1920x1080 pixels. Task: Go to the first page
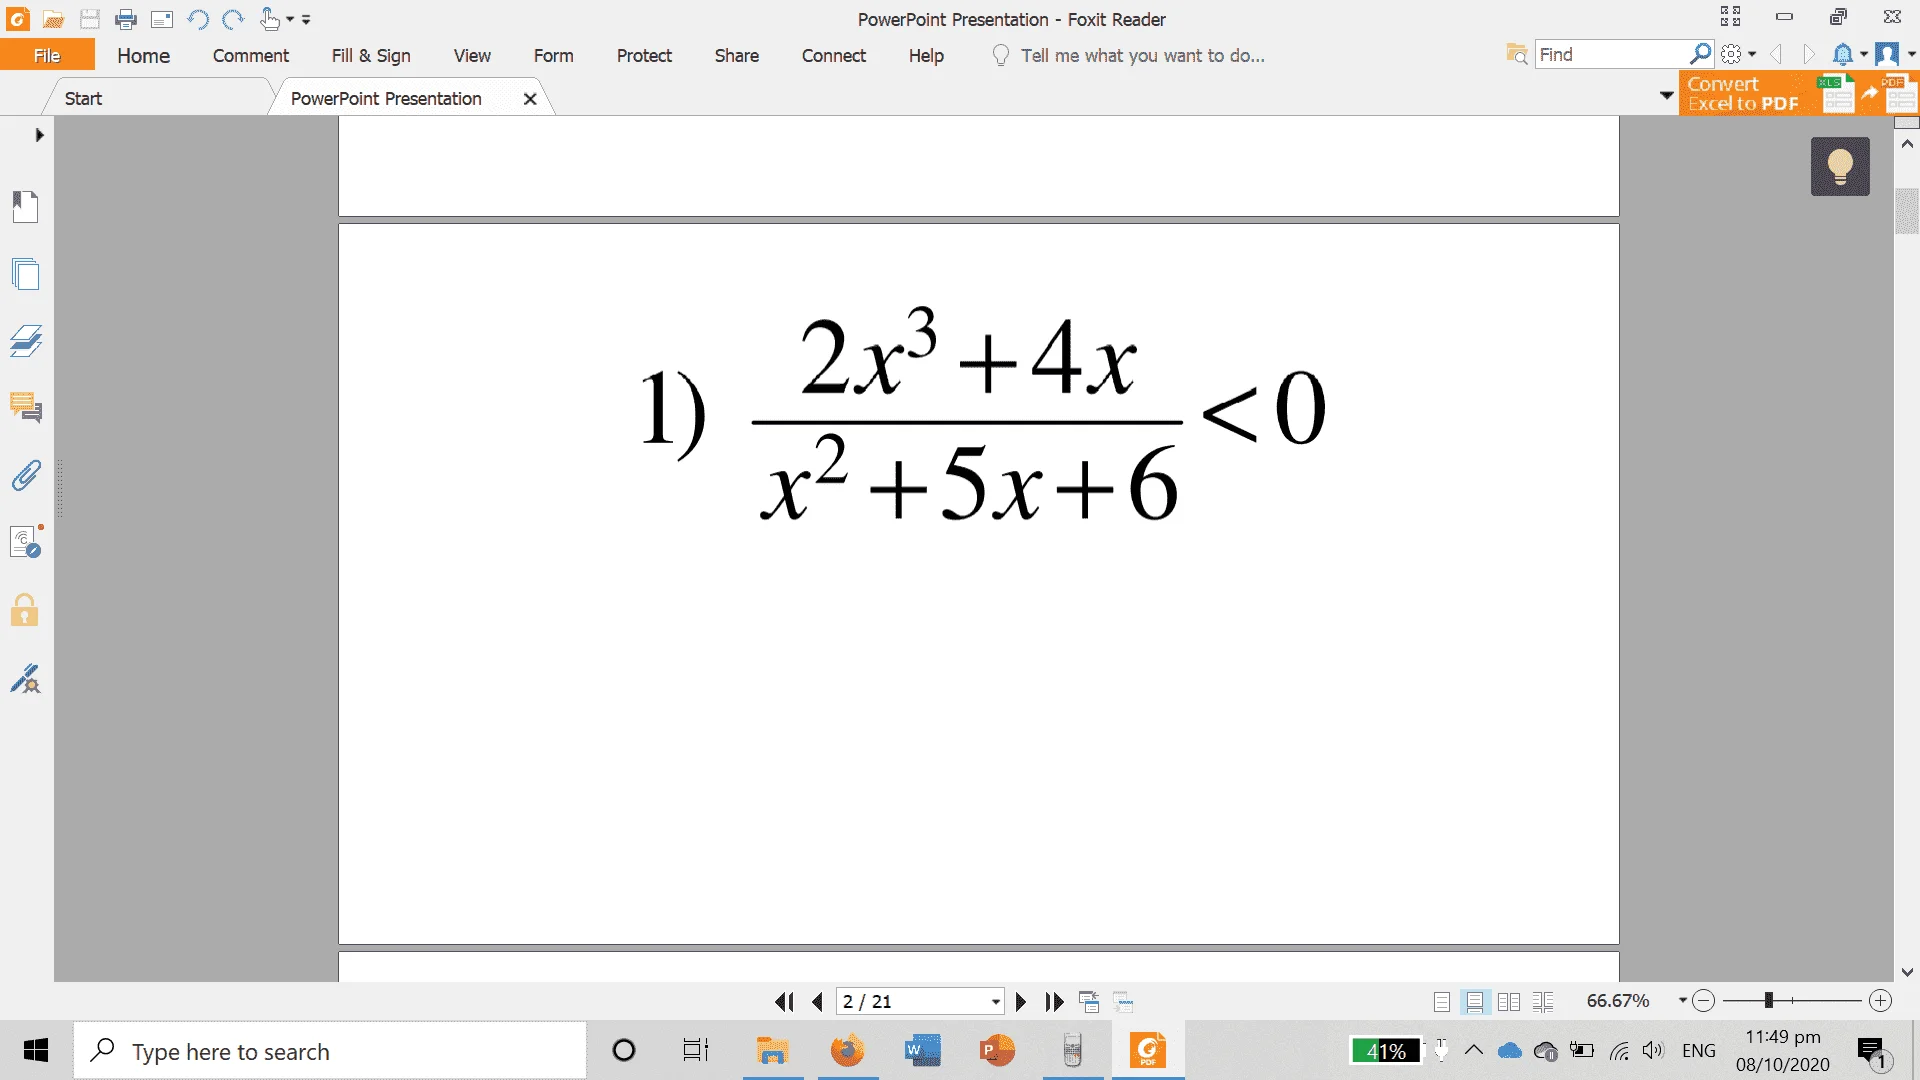(x=784, y=1002)
